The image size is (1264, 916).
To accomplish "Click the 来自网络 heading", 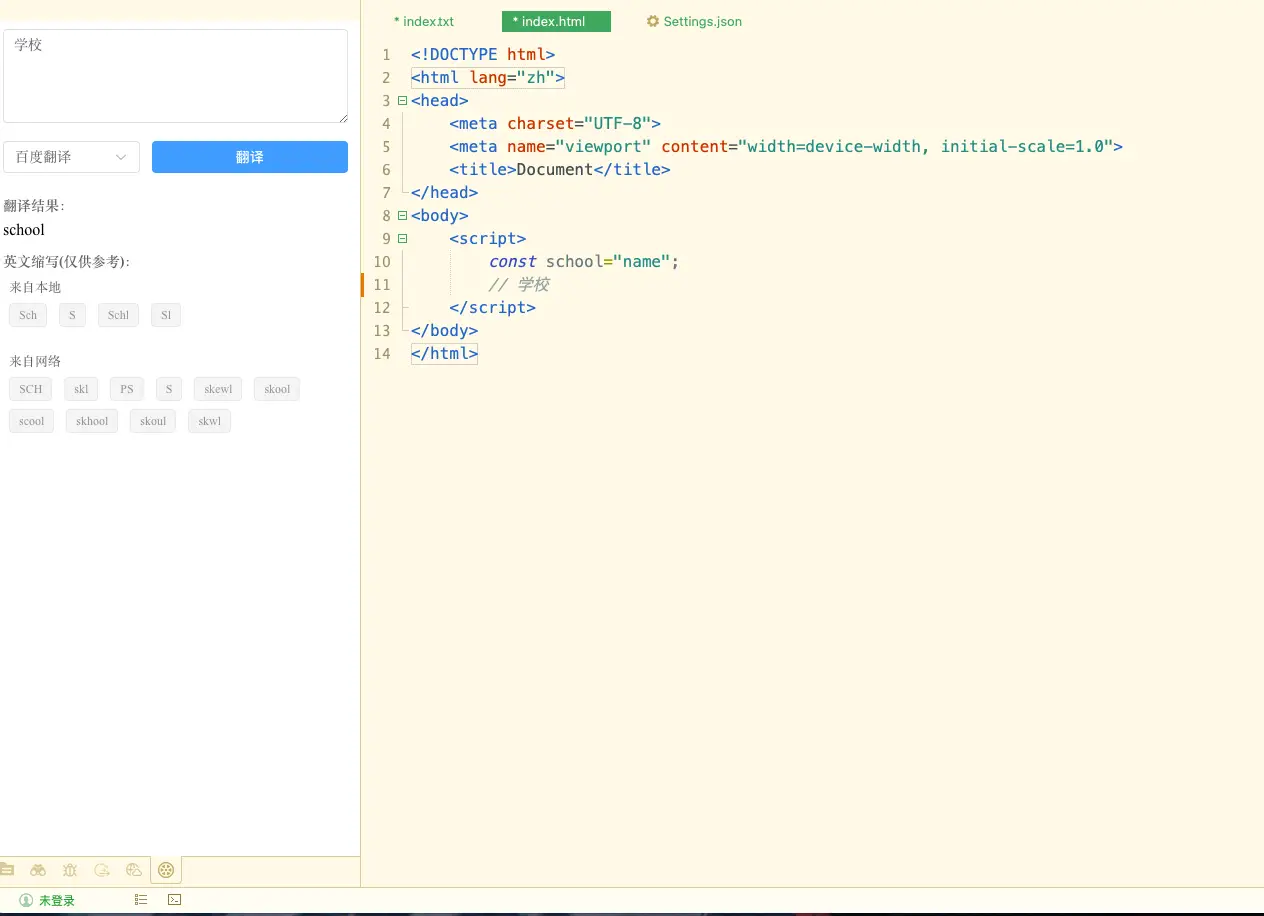I will point(35,361).
